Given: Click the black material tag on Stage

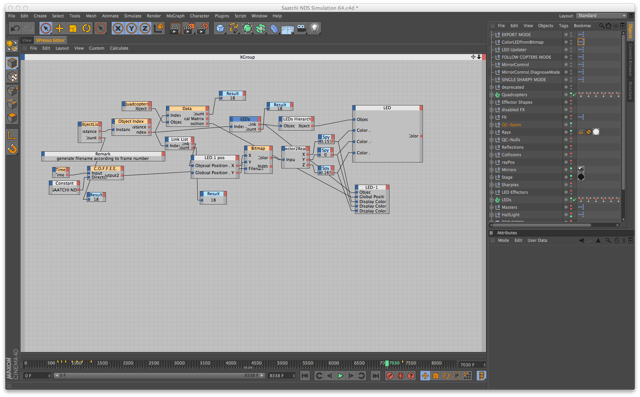Looking at the screenshot, I should 581,177.
